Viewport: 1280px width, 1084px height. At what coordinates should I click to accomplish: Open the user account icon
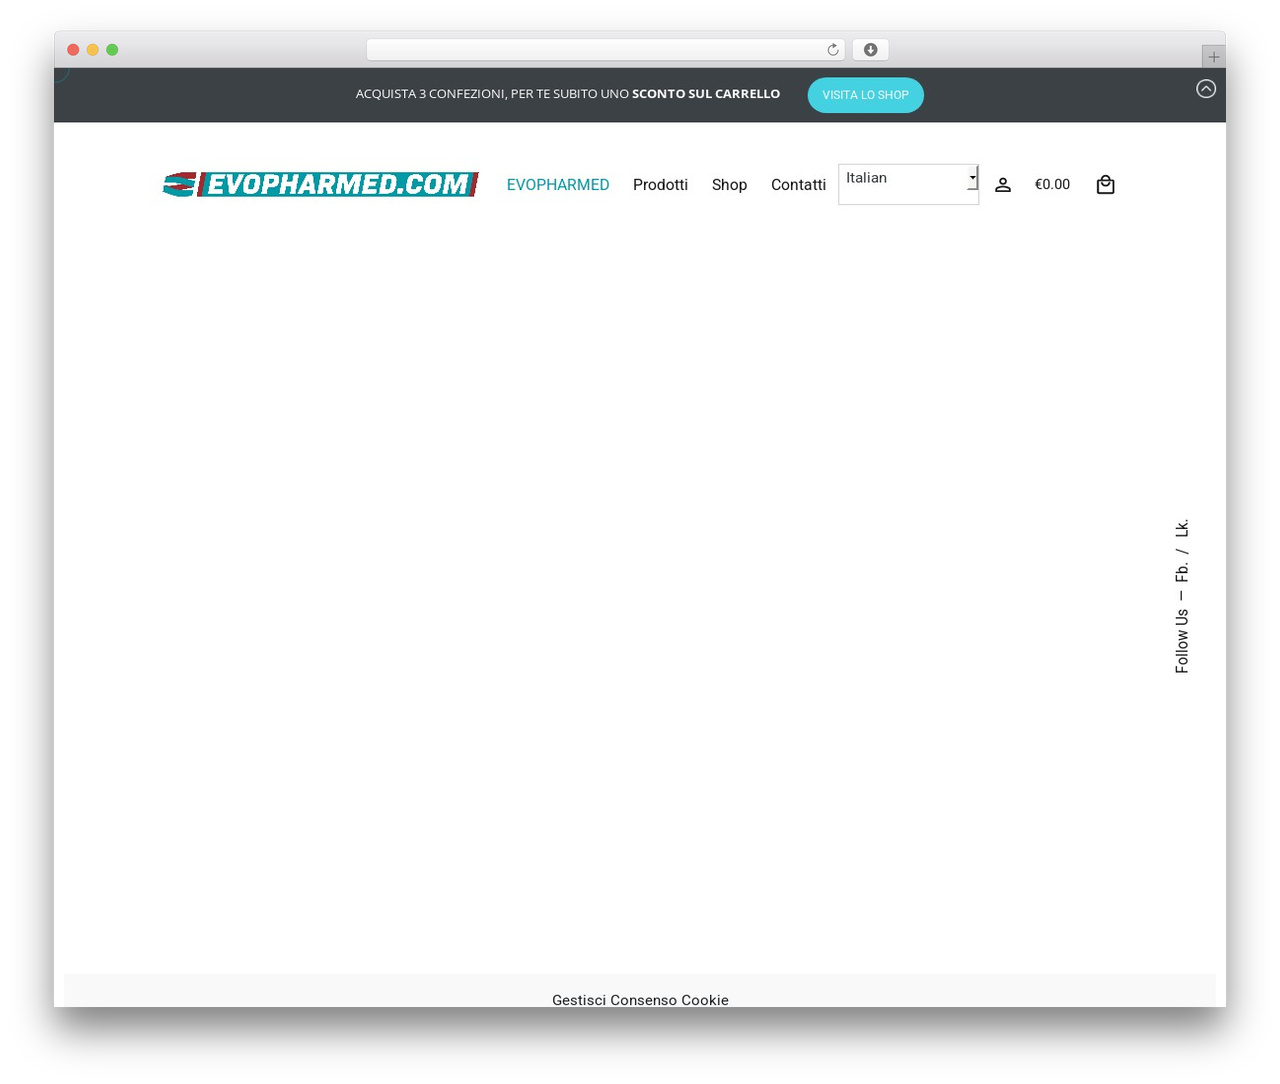click(1003, 185)
